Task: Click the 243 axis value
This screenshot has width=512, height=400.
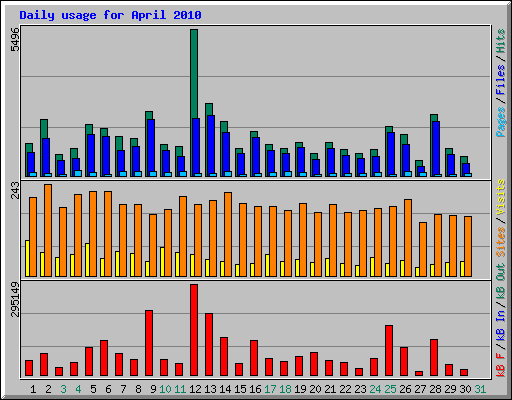Action: [15, 190]
